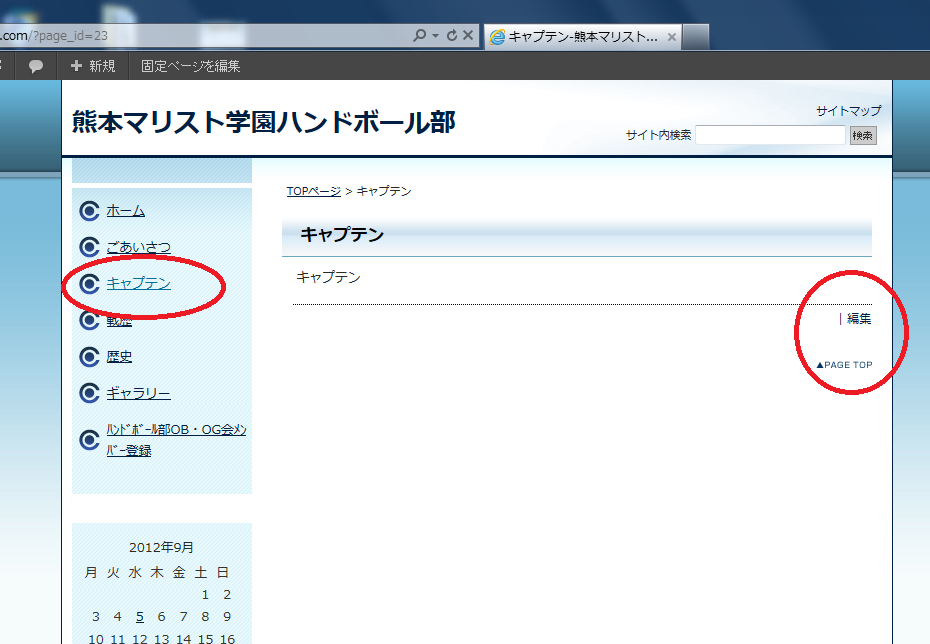The height and width of the screenshot is (644, 930).
Task: Click the site title 熊本マリスト学園ハンドボール部
Action: [264, 122]
